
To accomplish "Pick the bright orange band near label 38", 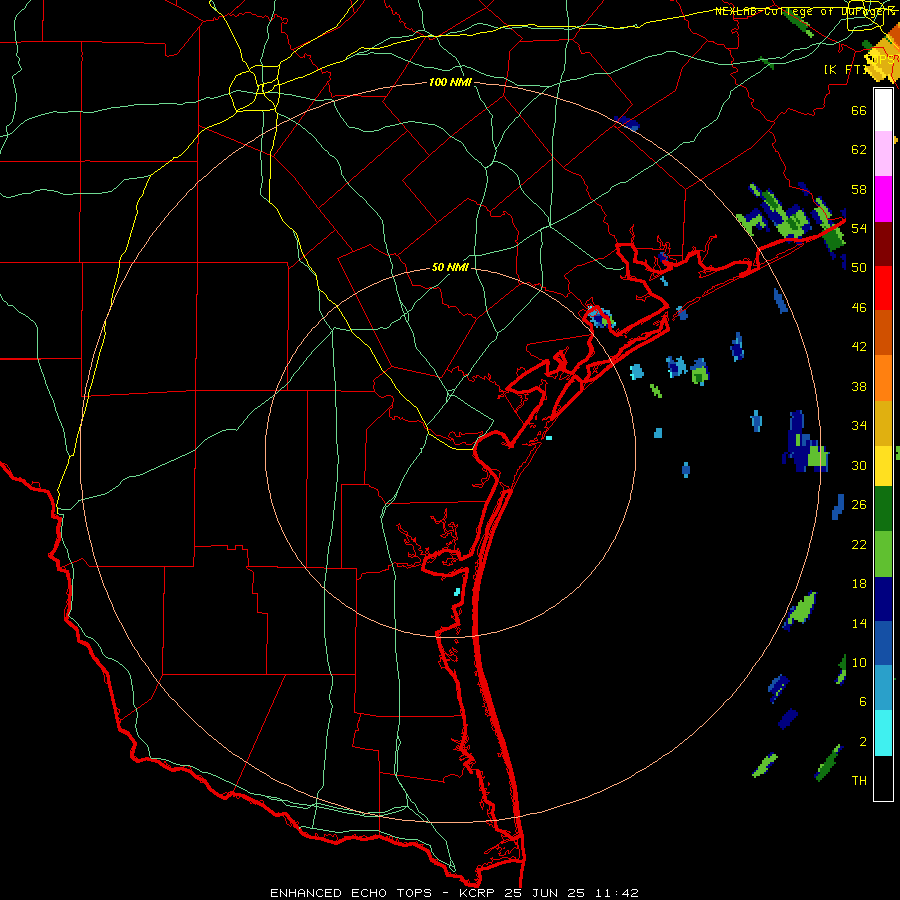I will 883,378.
